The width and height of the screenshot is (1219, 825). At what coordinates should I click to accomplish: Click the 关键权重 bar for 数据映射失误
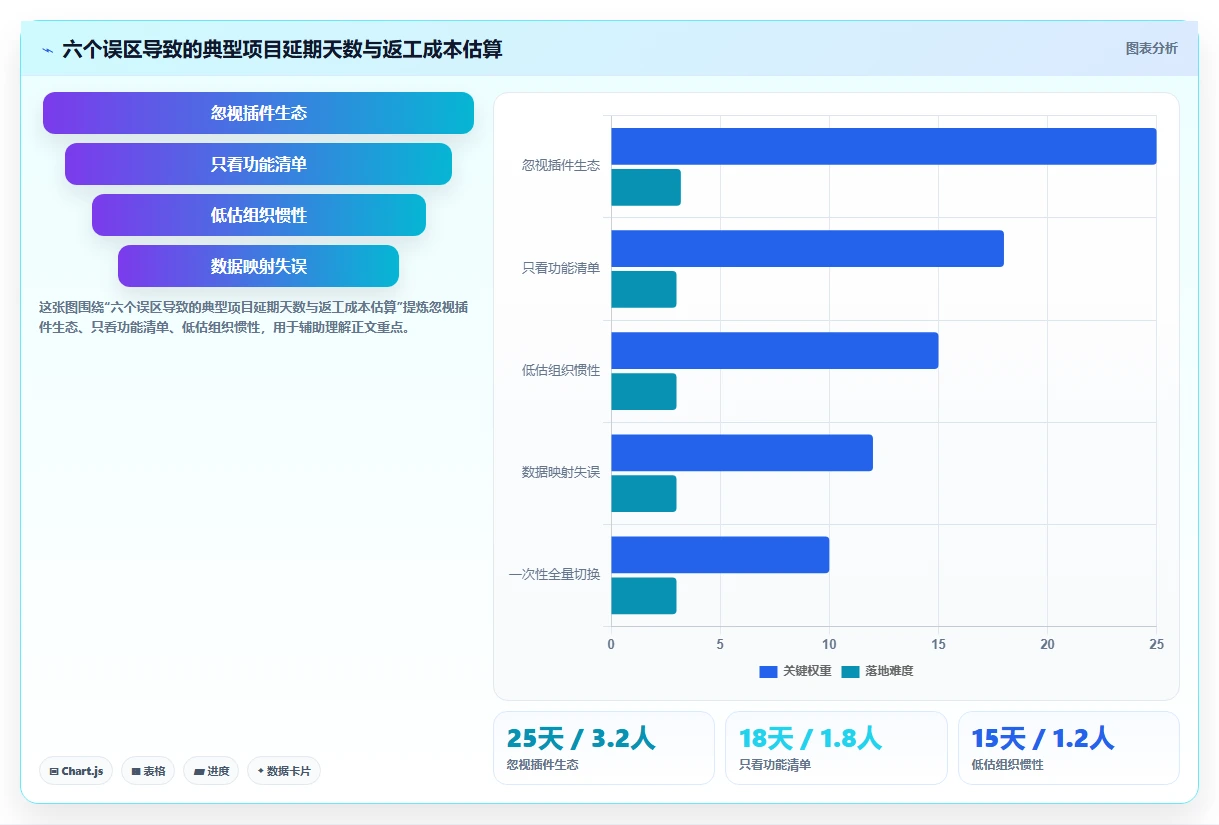coord(742,453)
